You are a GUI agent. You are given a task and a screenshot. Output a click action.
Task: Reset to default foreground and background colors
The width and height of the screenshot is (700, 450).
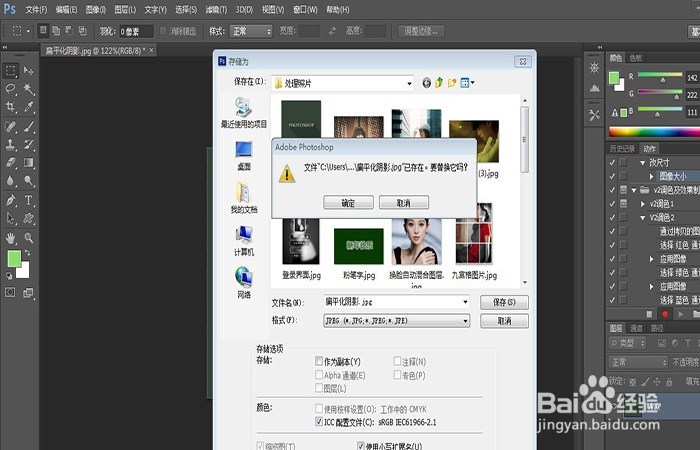point(9,276)
